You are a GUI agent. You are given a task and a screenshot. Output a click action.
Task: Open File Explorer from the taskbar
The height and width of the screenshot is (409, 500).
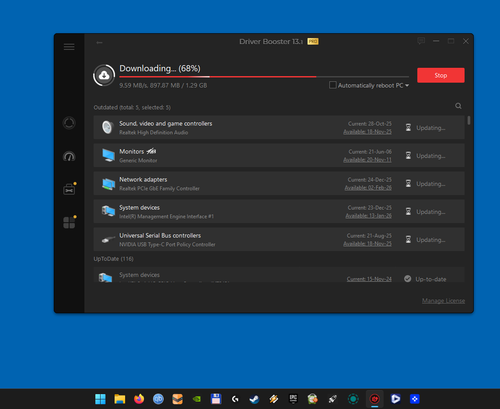pyautogui.click(x=120, y=399)
